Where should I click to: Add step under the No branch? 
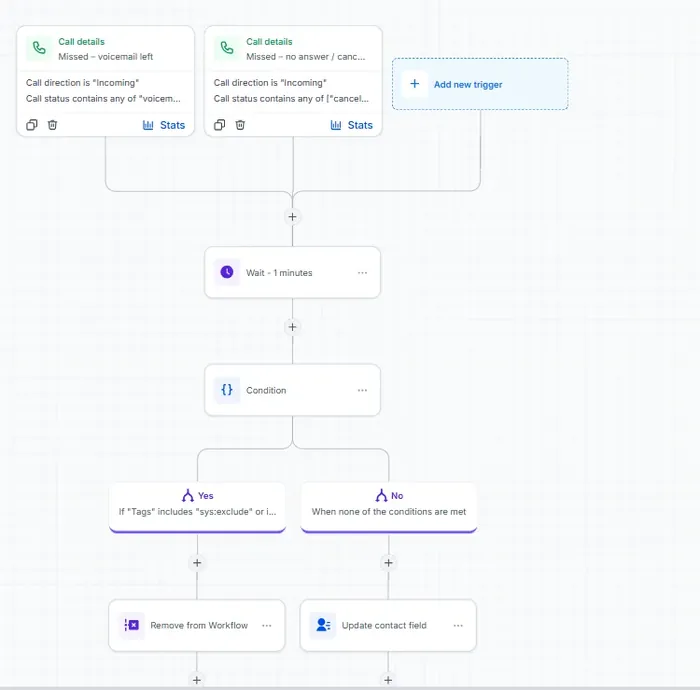(x=388, y=563)
